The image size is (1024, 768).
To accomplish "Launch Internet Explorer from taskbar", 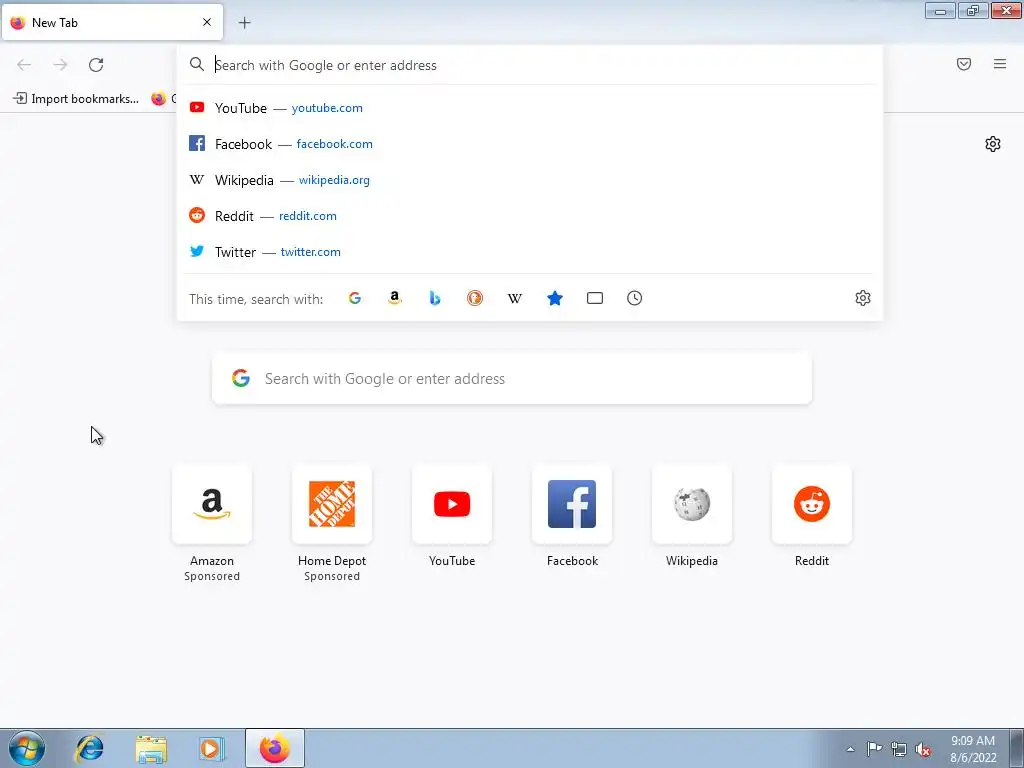I will pyautogui.click(x=89, y=748).
